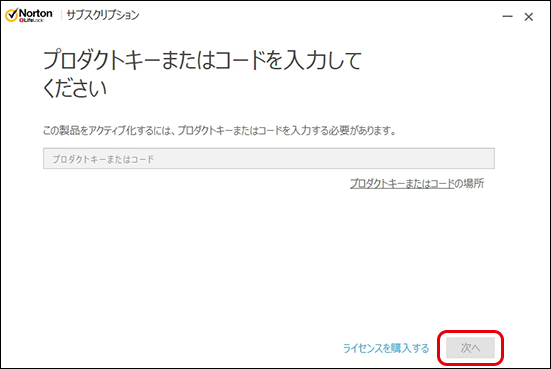551x369 pixels.
Task: Open the プロダクトキーまたはコードの場所 link
Action: coord(417,183)
